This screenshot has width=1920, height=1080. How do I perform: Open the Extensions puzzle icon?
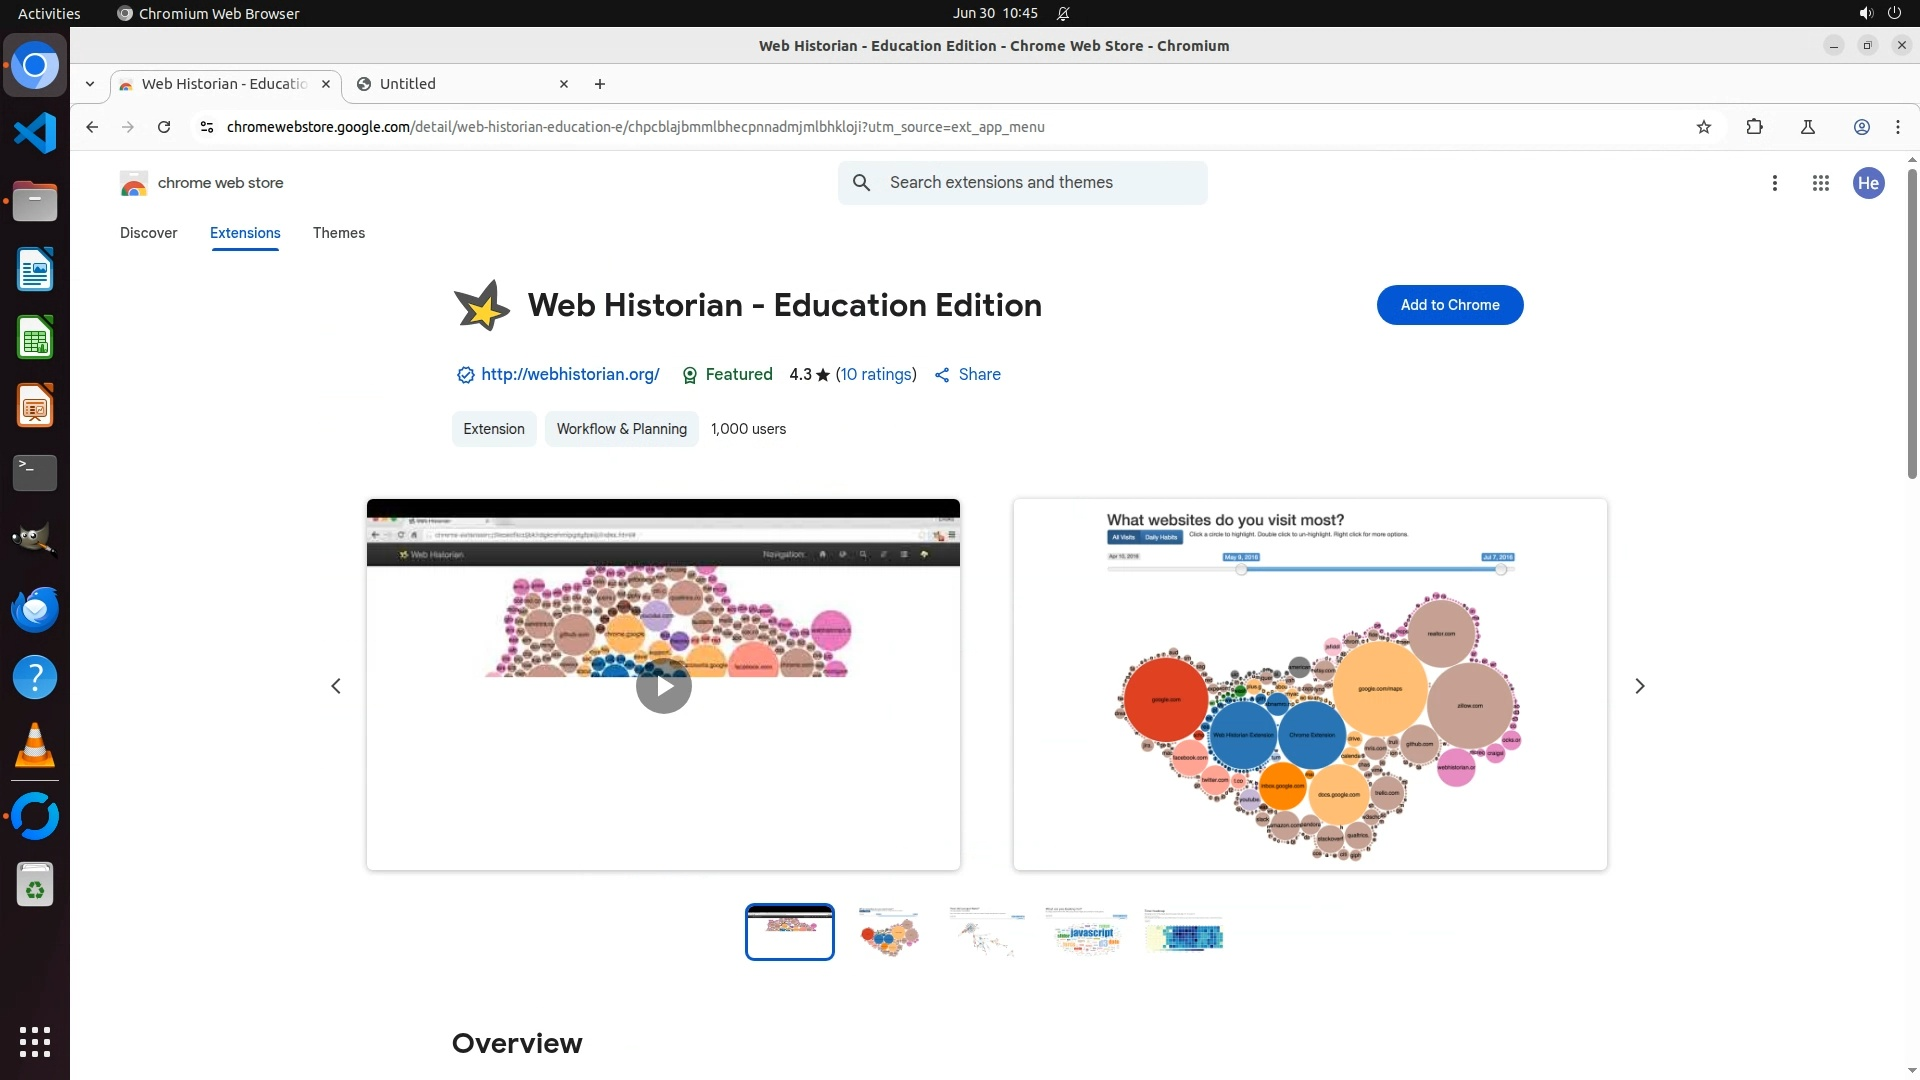(1754, 127)
